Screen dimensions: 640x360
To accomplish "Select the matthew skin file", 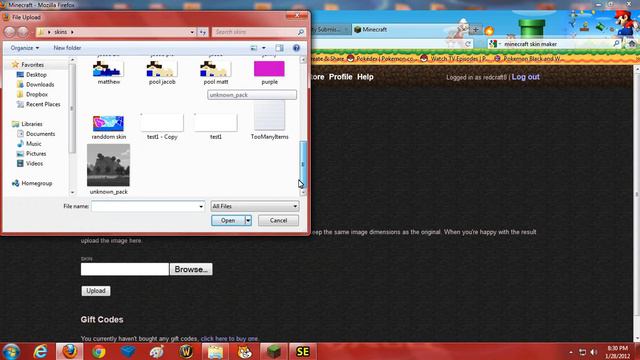I will coord(108,73).
